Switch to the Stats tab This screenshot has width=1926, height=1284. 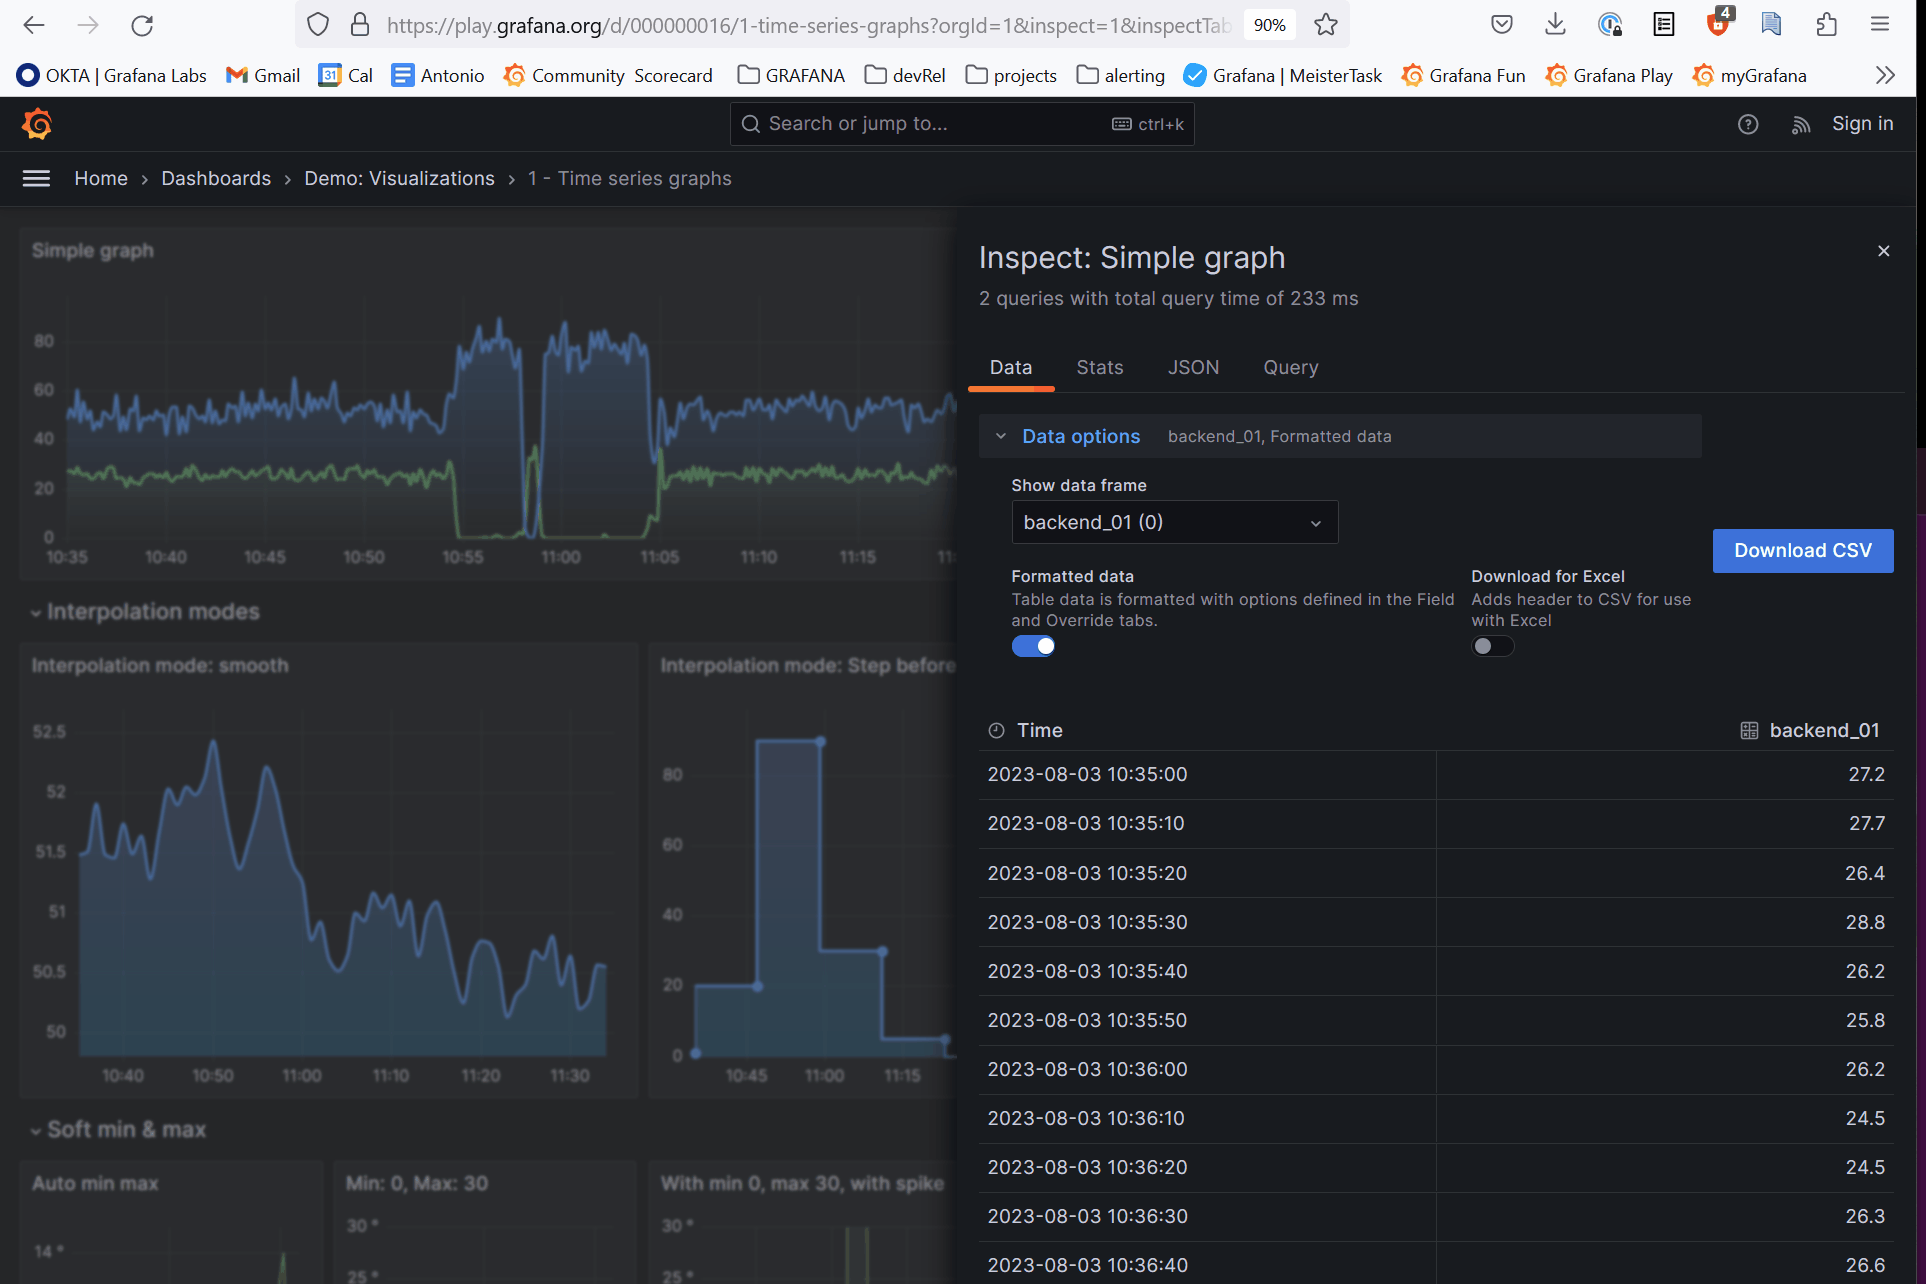[x=1099, y=367]
